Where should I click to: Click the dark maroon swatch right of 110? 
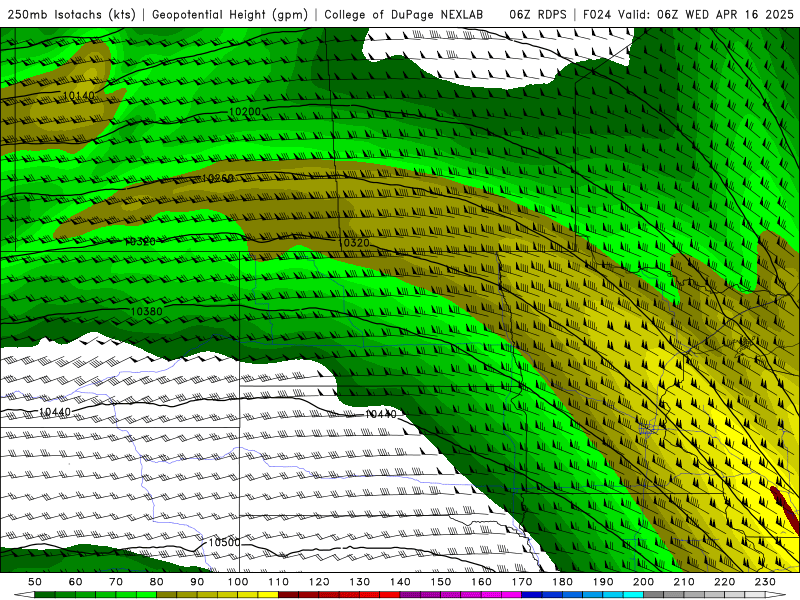click(289, 595)
